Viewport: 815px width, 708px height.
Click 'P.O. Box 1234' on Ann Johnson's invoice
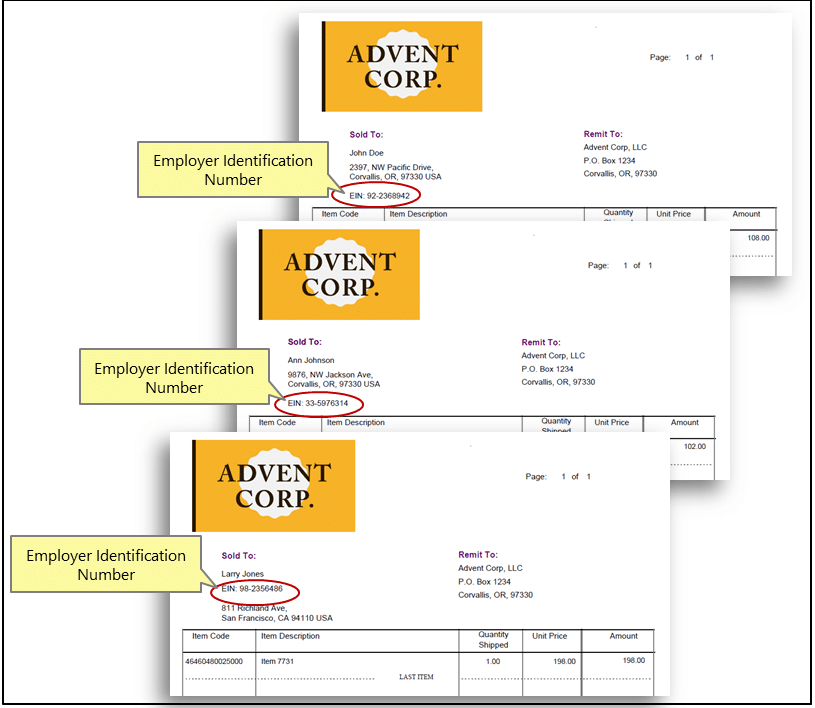point(547,369)
